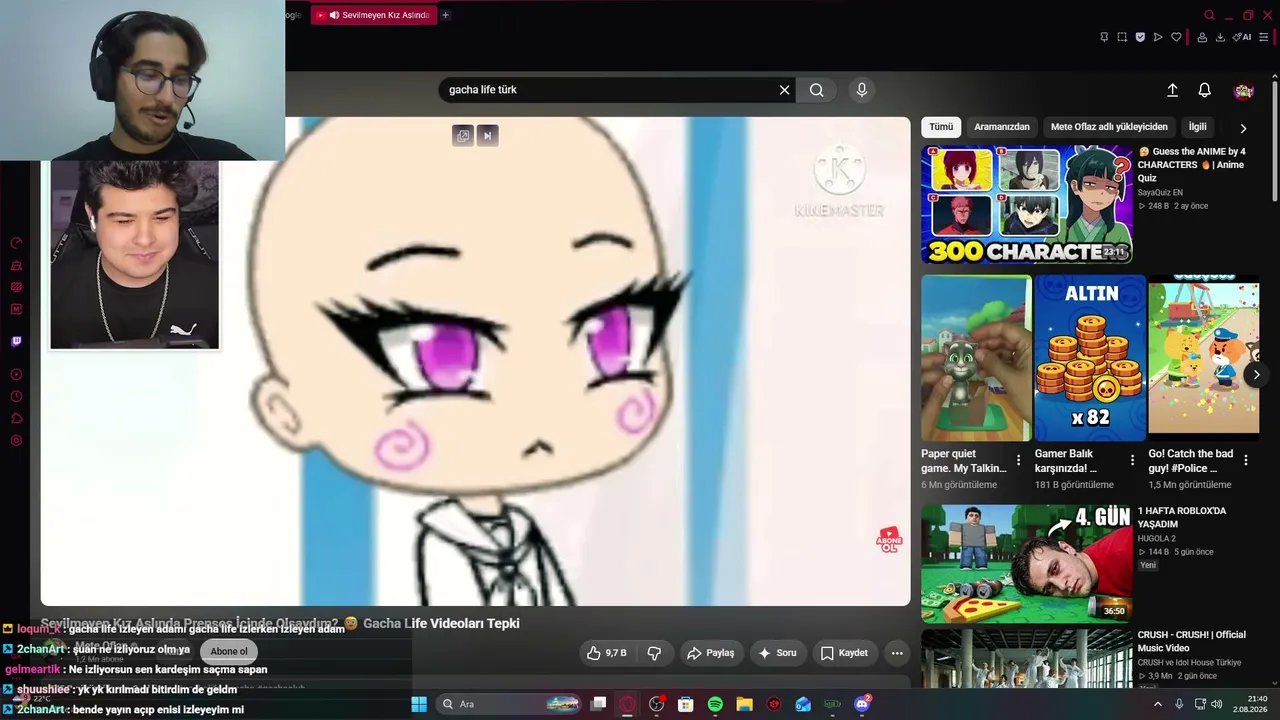The image size is (1280, 720).
Task: Click the ABONE OL overlay on the video
Action: click(889, 540)
